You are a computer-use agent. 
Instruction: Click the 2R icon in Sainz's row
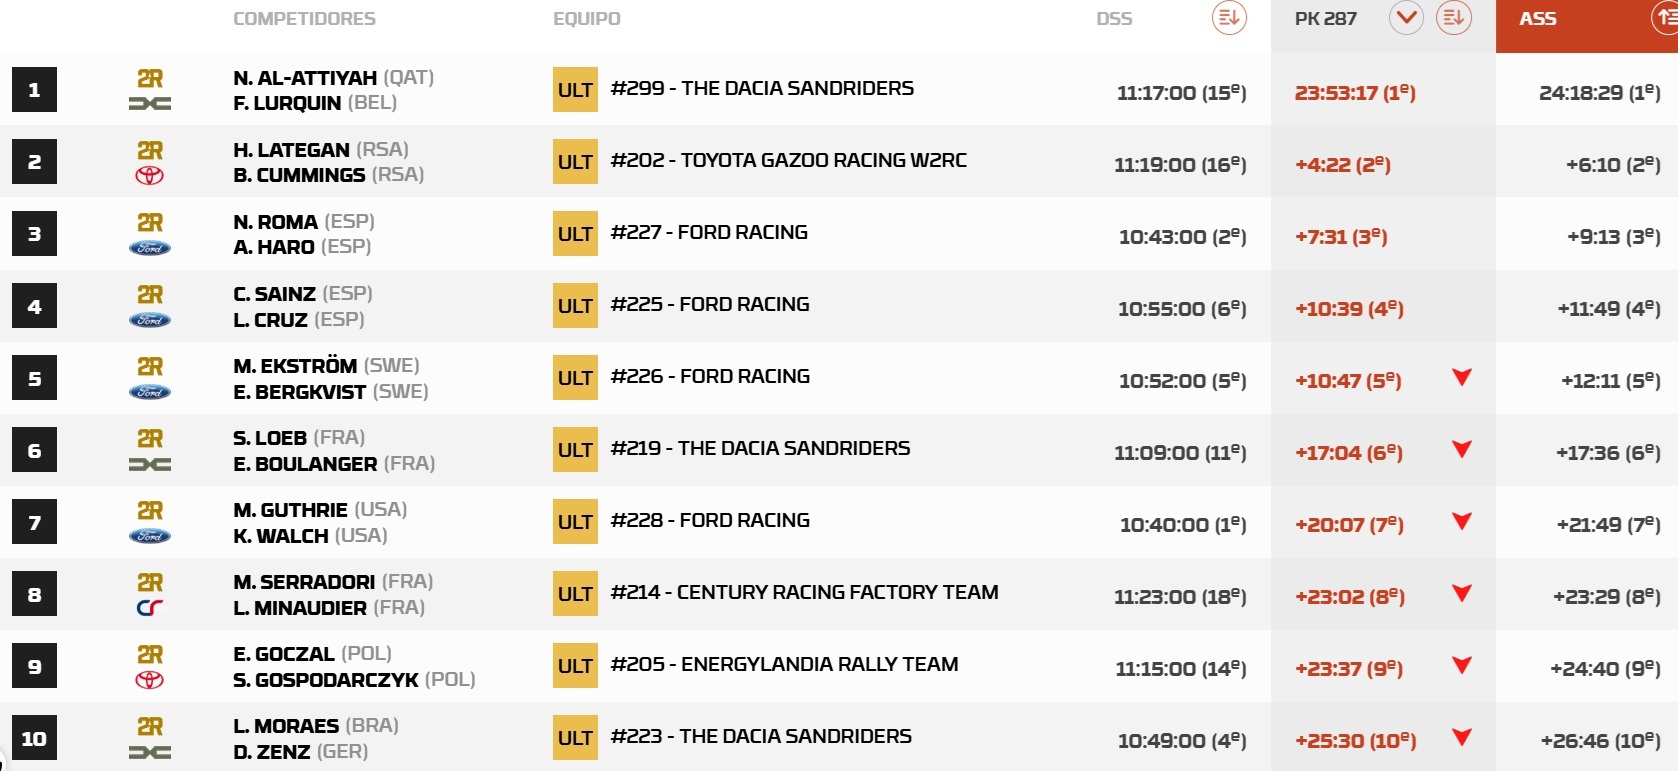click(150, 294)
